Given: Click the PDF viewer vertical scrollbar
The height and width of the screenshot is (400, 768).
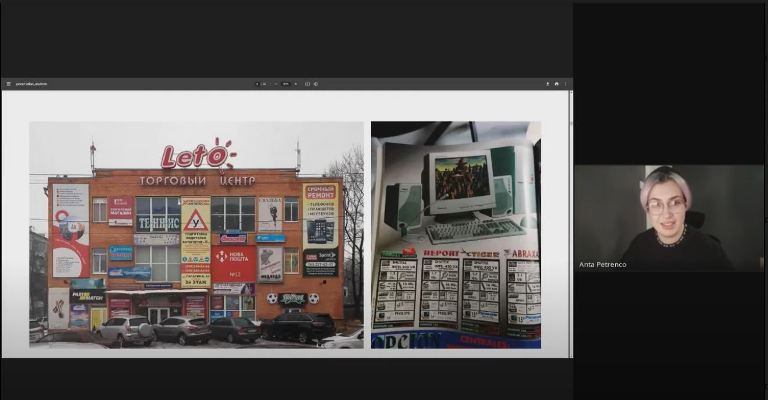Looking at the screenshot, I should (571, 224).
